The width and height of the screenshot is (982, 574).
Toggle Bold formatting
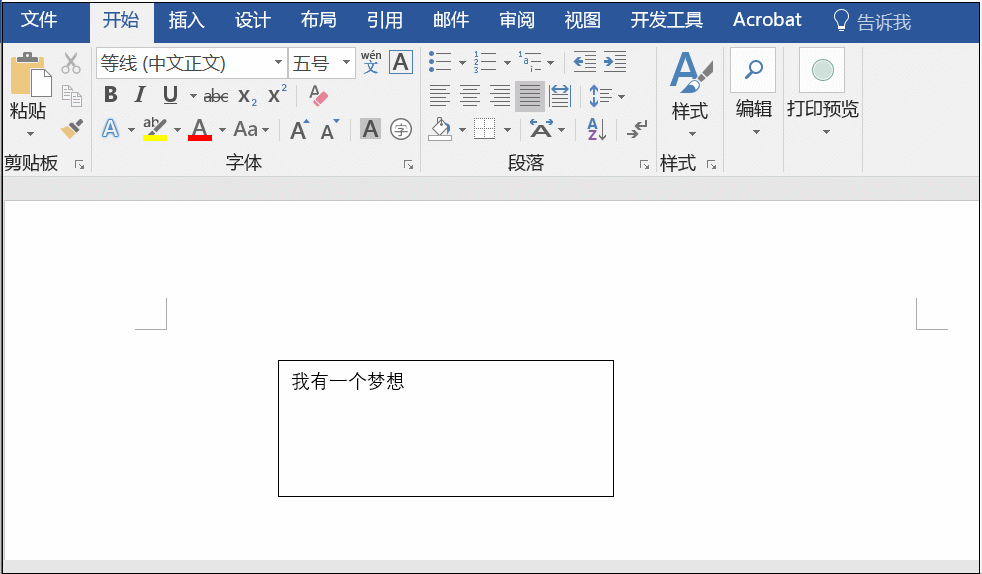[111, 95]
